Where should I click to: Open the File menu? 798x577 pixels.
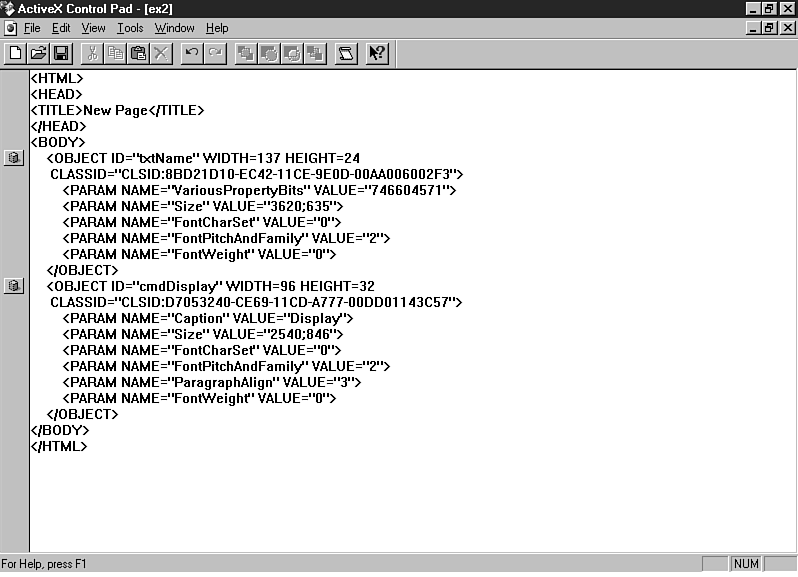pos(32,28)
